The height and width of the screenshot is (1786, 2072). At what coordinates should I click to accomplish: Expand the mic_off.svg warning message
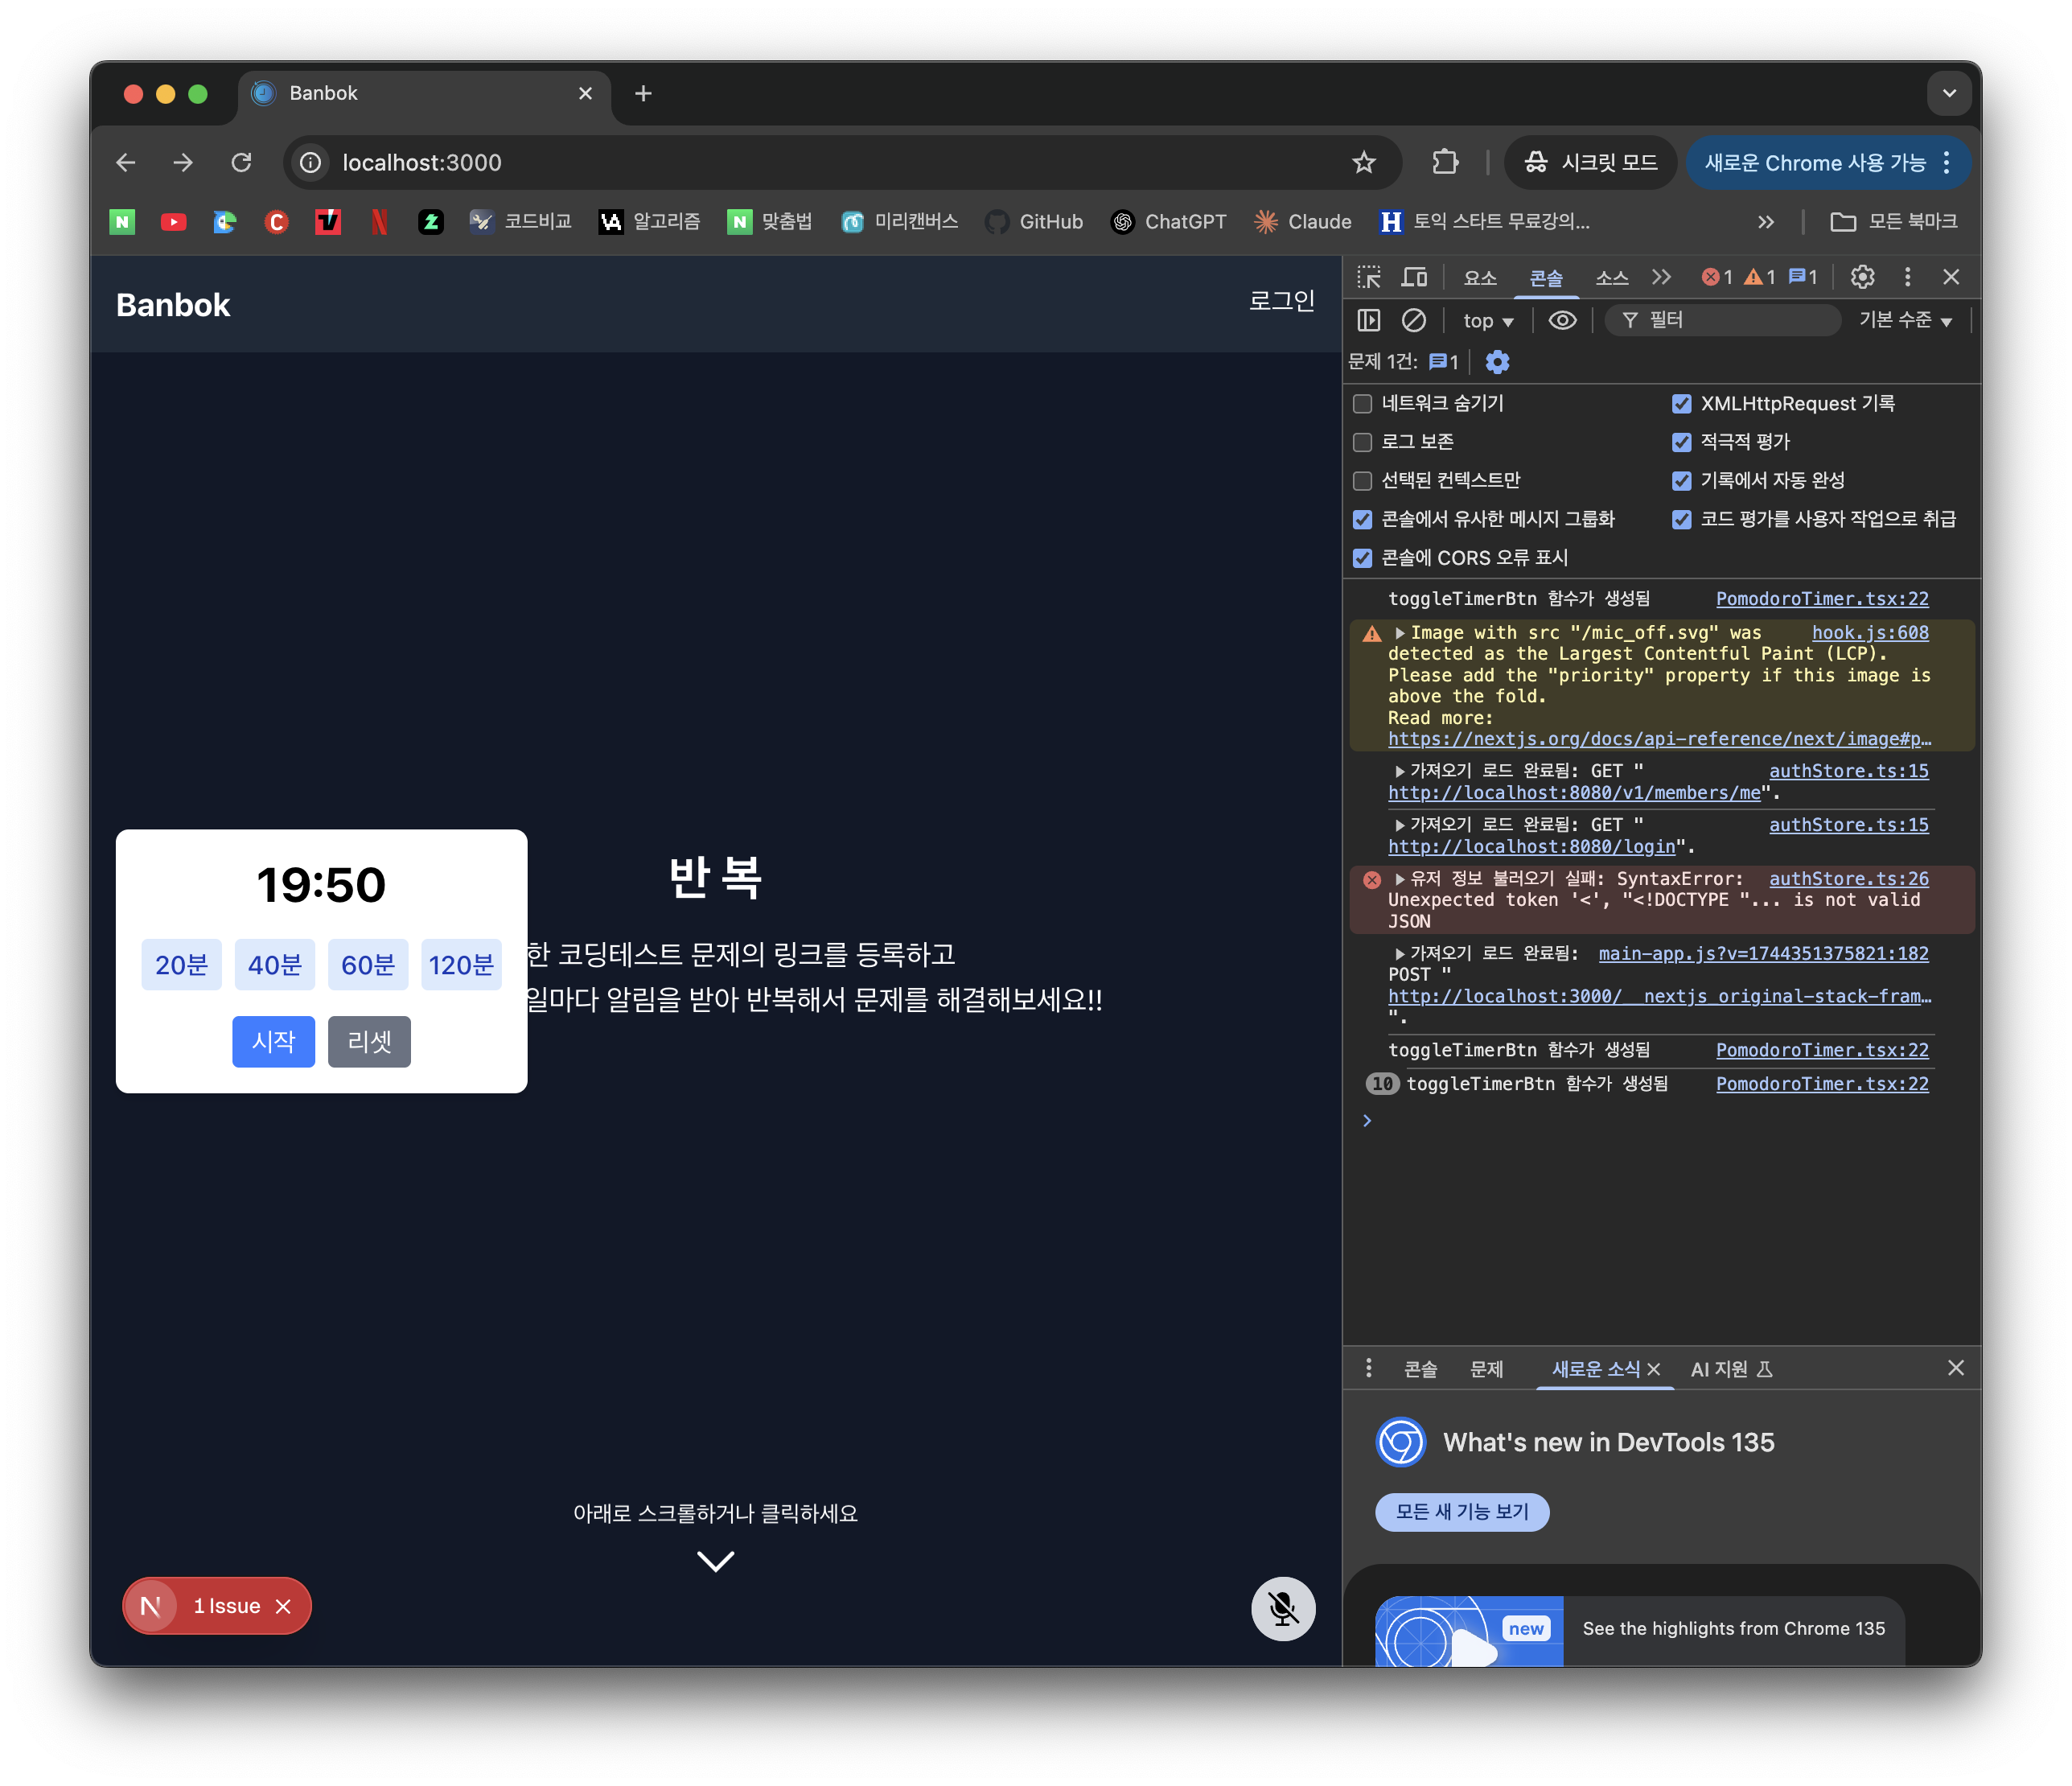(1400, 633)
